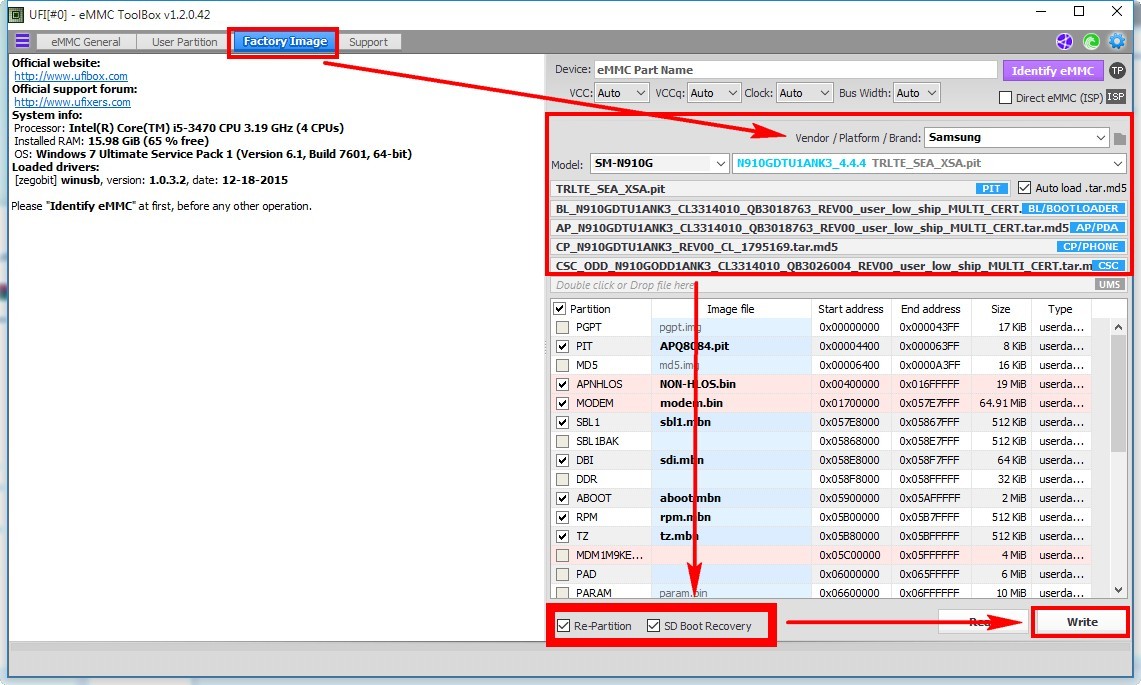Check the PGPT partition checkbox
This screenshot has width=1141, height=685.
coord(562,328)
